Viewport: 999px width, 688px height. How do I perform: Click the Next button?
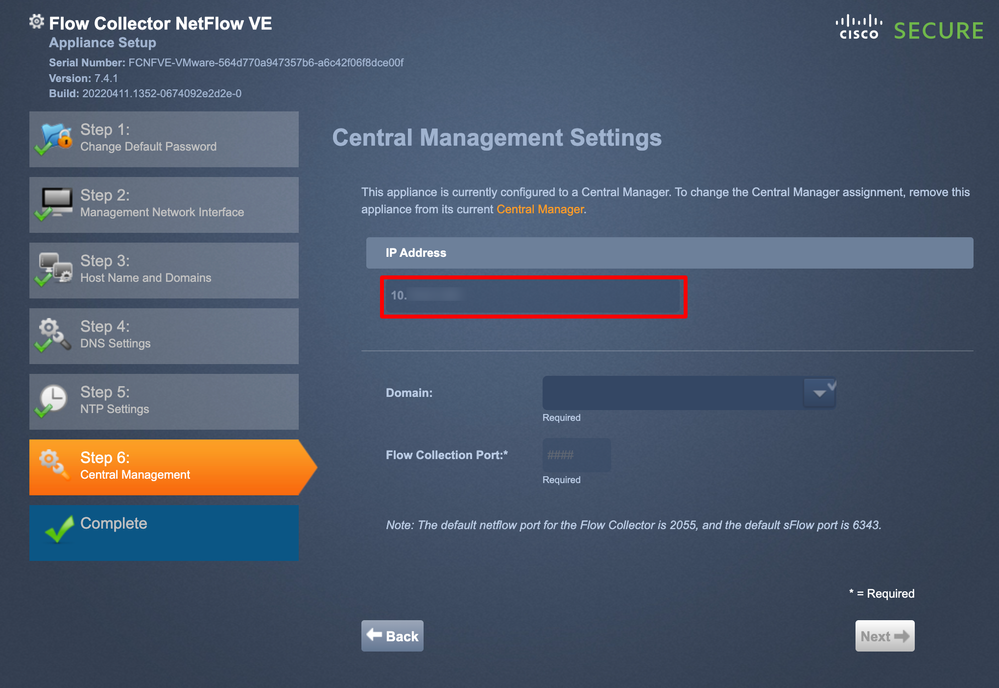click(884, 636)
